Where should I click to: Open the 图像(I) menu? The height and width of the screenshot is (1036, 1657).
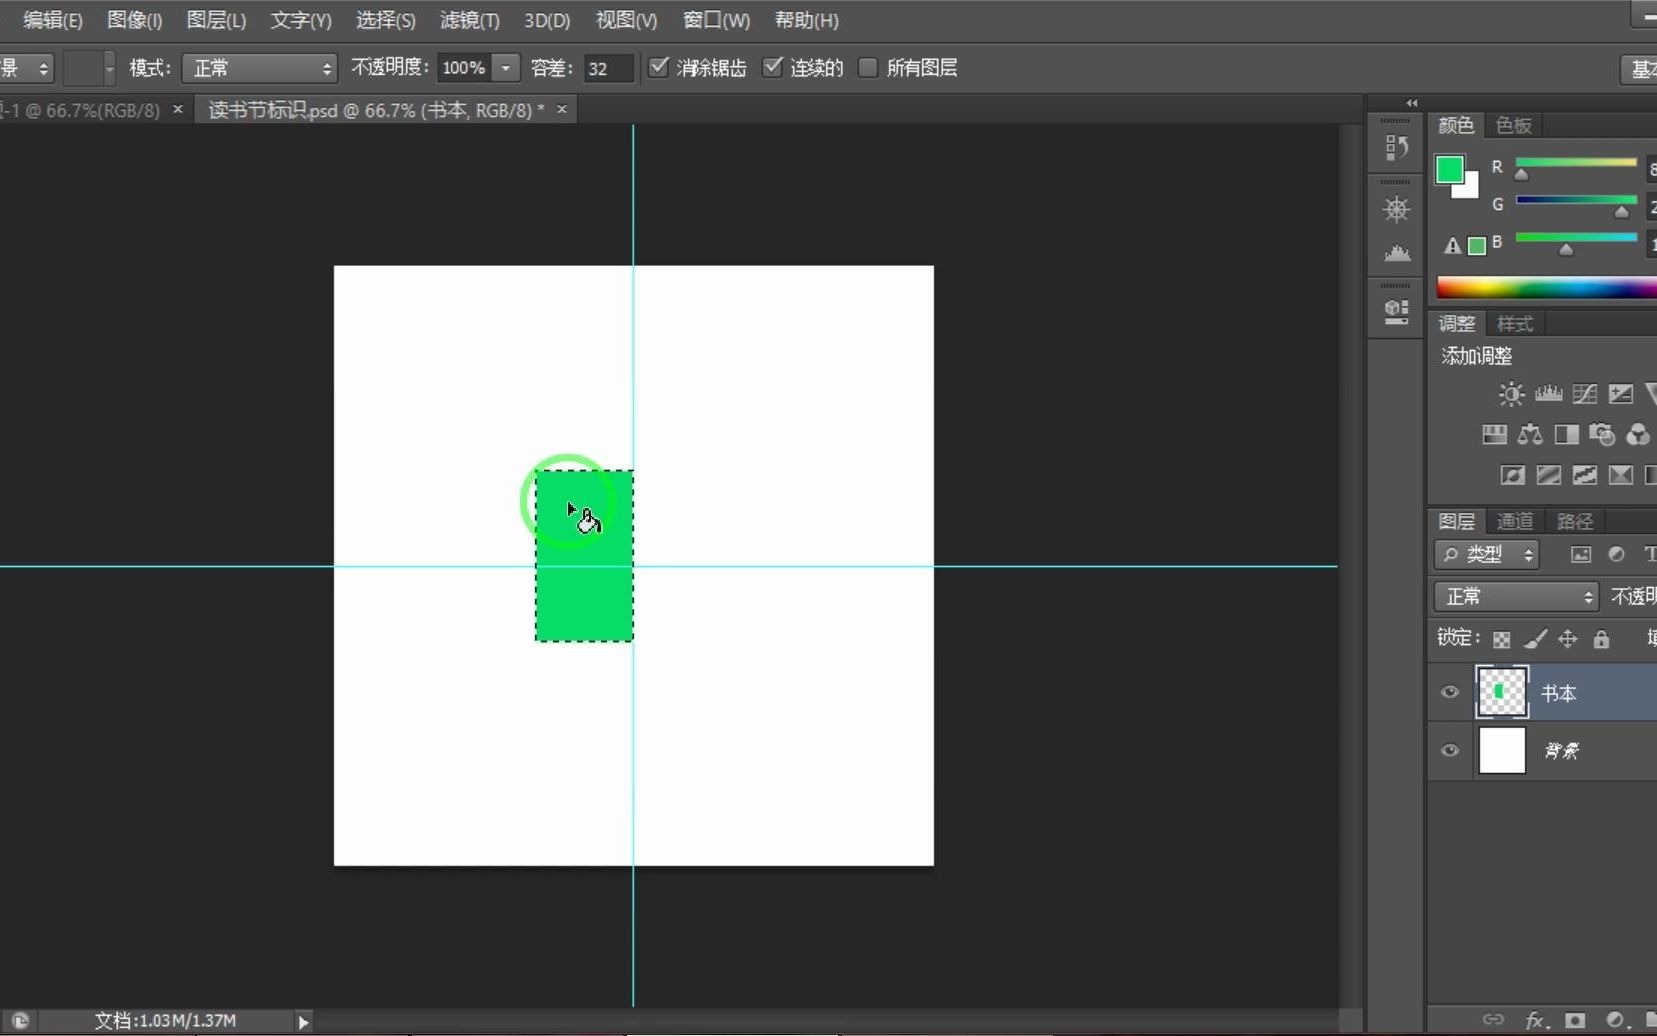134,20
